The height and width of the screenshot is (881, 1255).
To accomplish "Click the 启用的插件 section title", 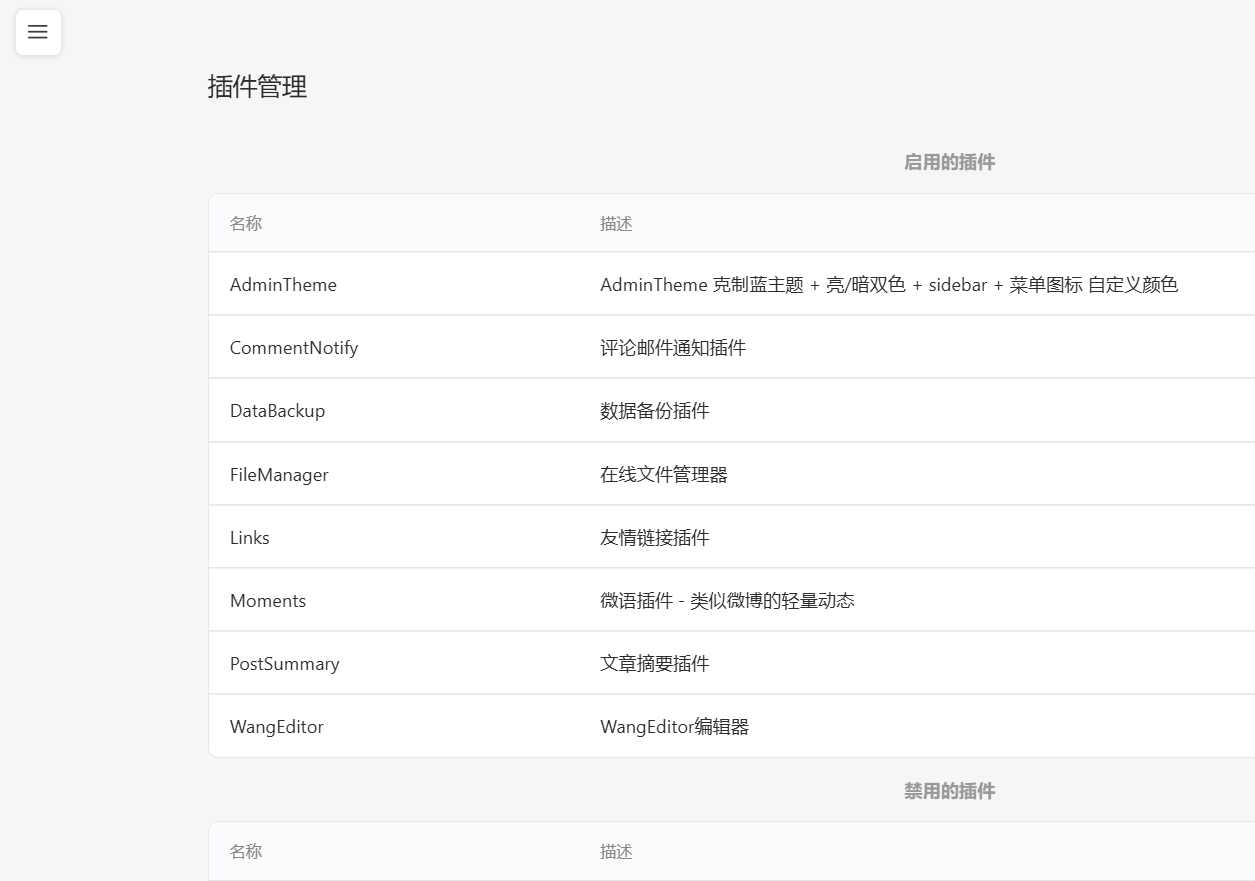I will coord(950,162).
